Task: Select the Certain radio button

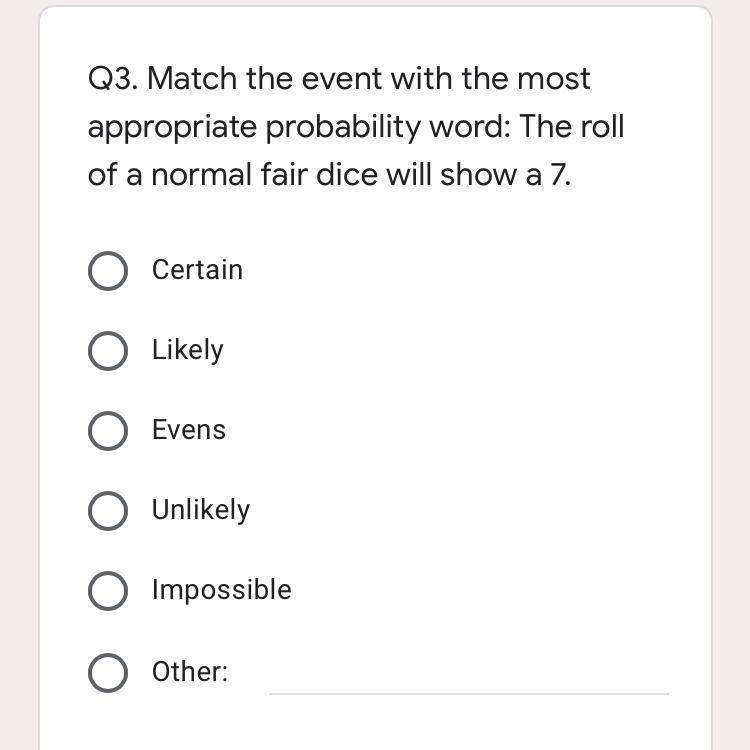Action: (x=108, y=271)
